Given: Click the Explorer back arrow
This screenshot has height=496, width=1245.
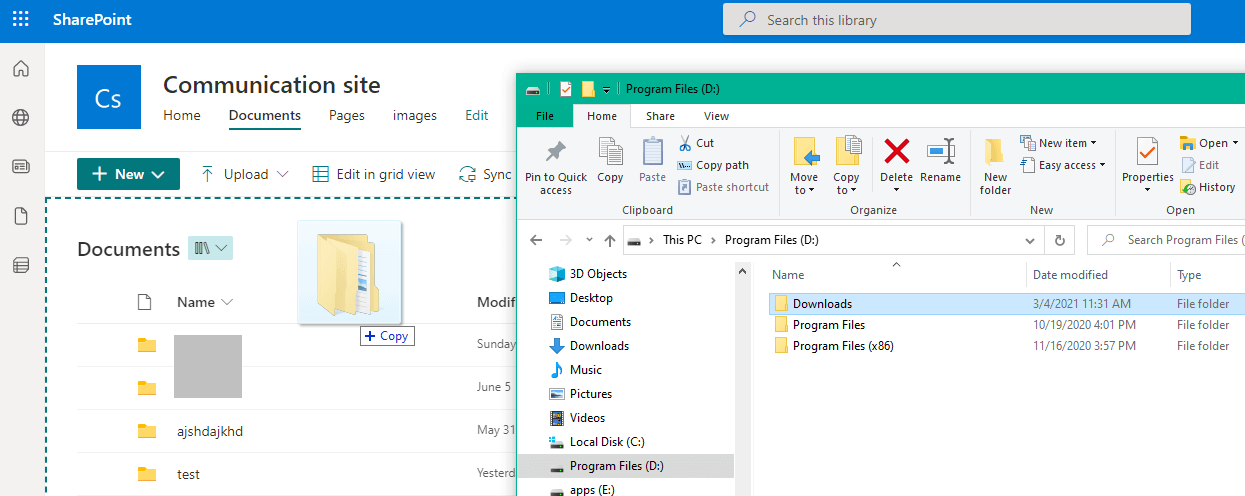Looking at the screenshot, I should pos(537,240).
